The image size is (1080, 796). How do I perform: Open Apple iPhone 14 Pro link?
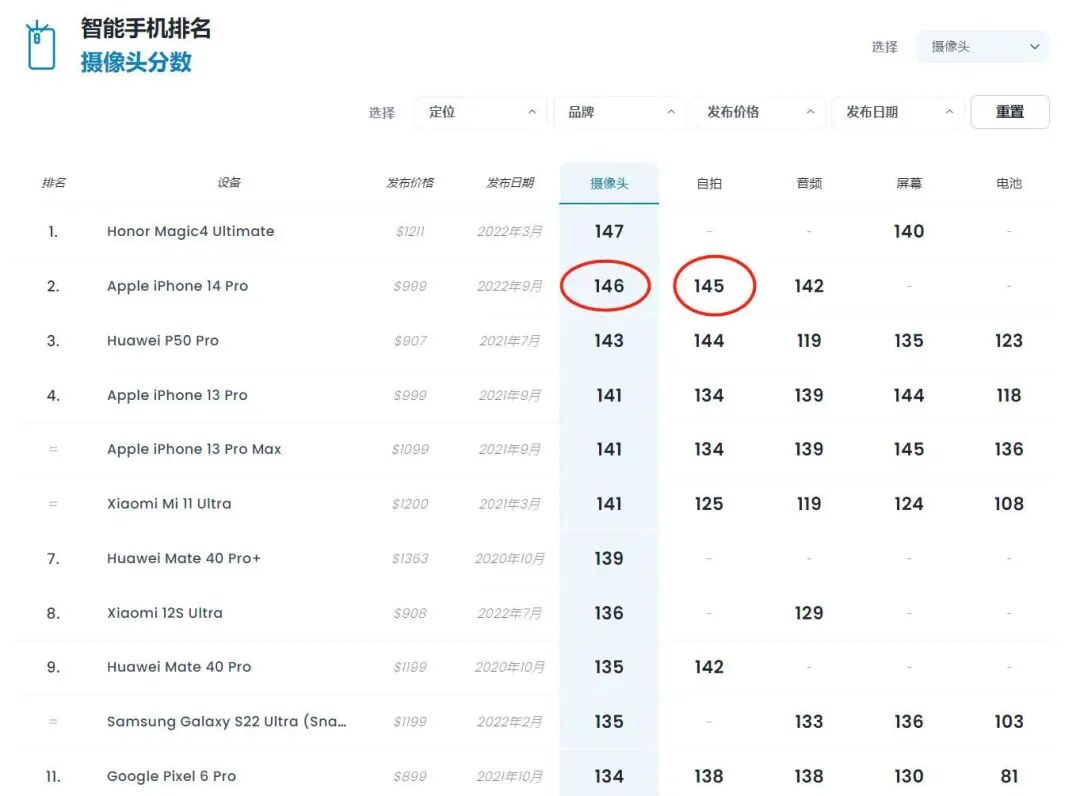[x=177, y=286]
